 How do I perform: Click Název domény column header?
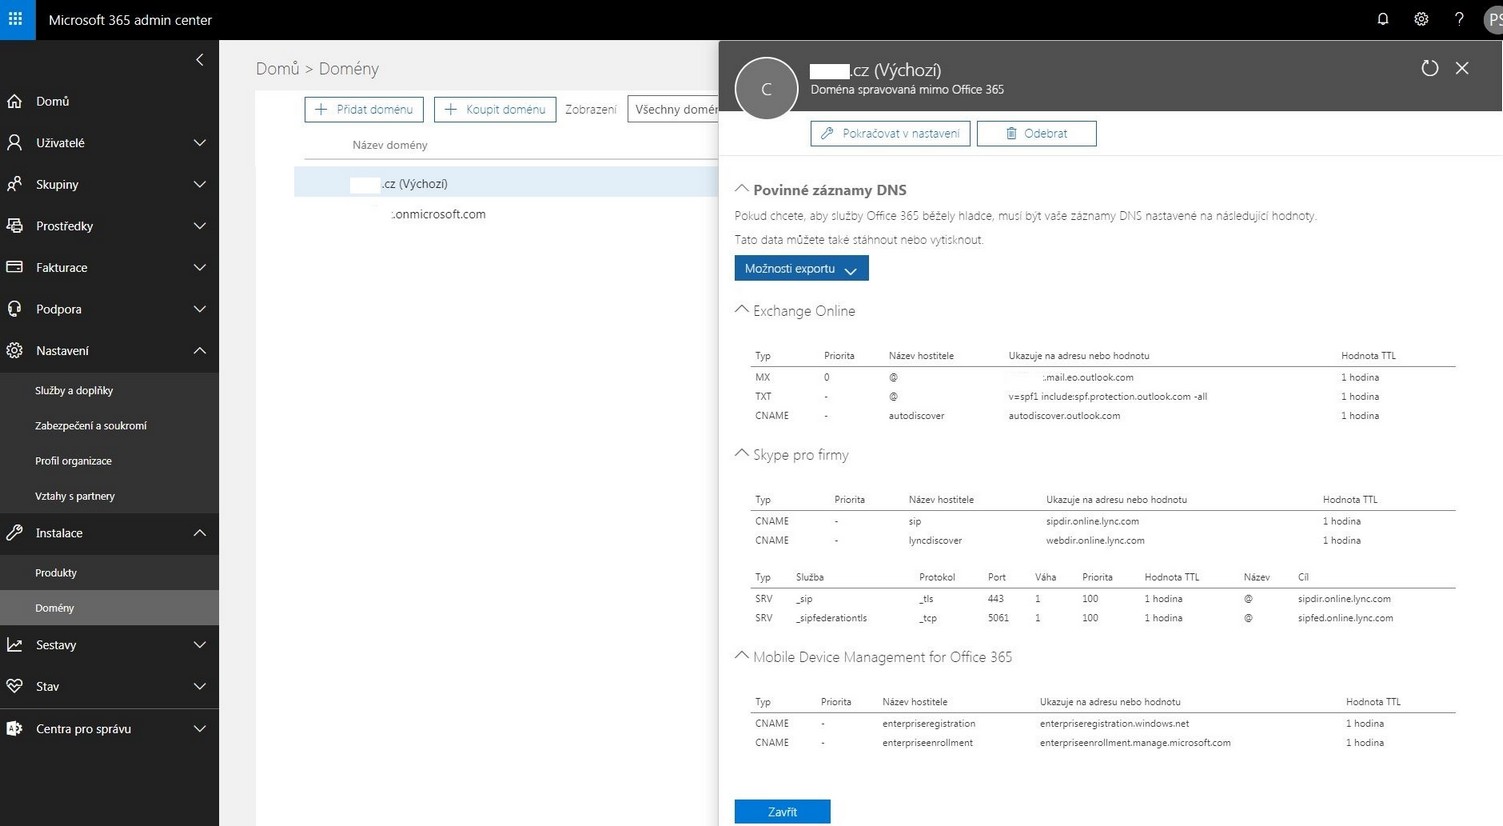point(390,145)
